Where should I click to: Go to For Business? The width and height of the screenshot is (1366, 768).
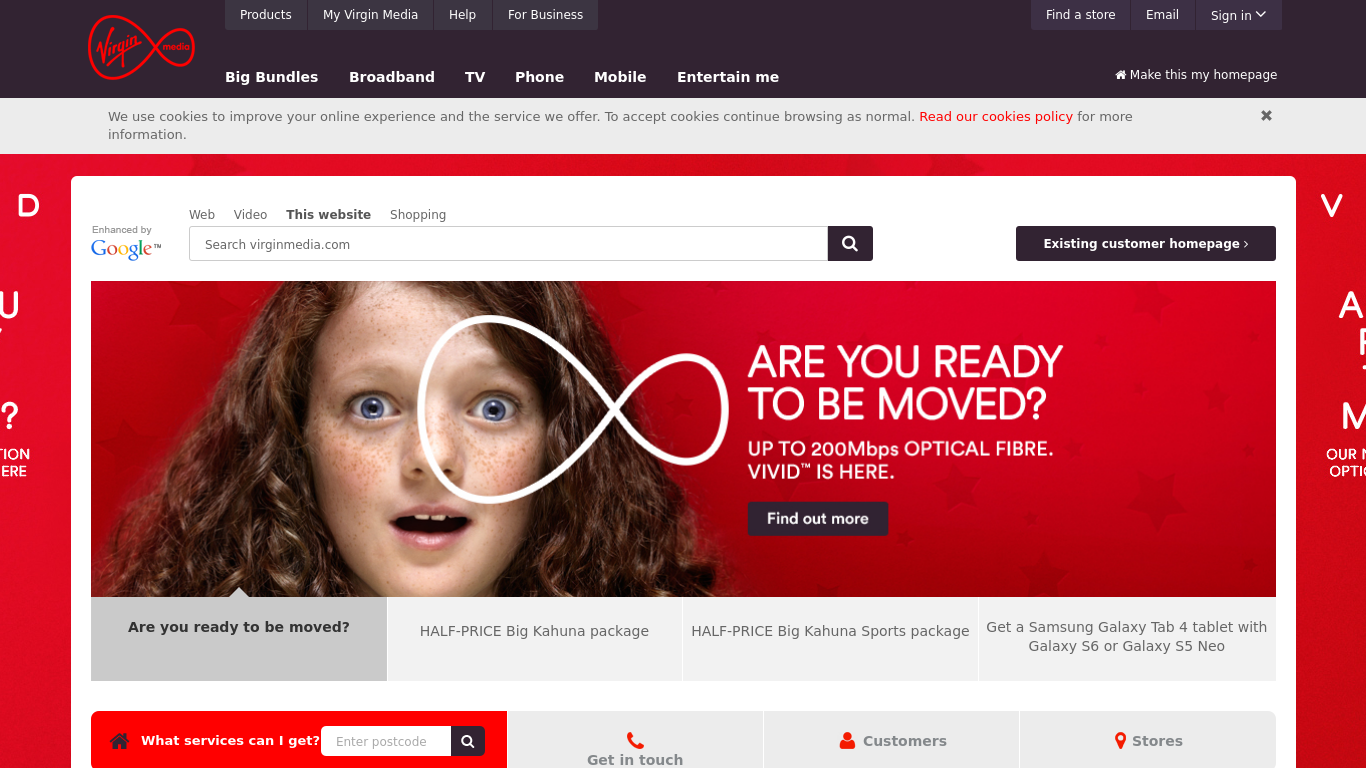[x=545, y=15]
